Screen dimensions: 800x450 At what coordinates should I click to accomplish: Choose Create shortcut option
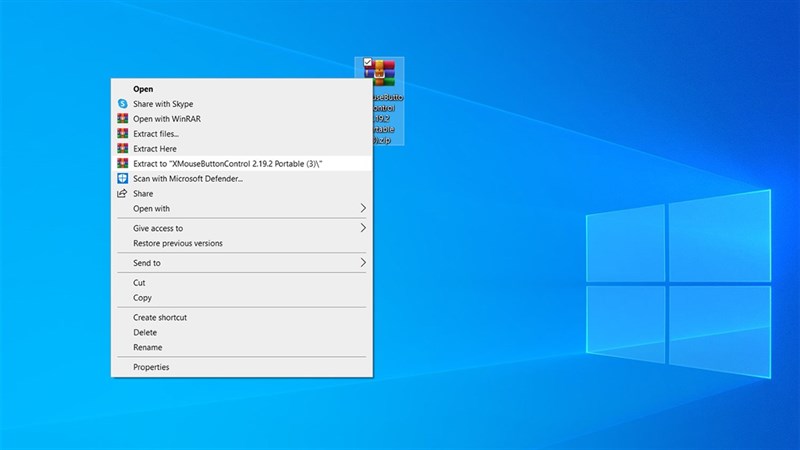[160, 317]
